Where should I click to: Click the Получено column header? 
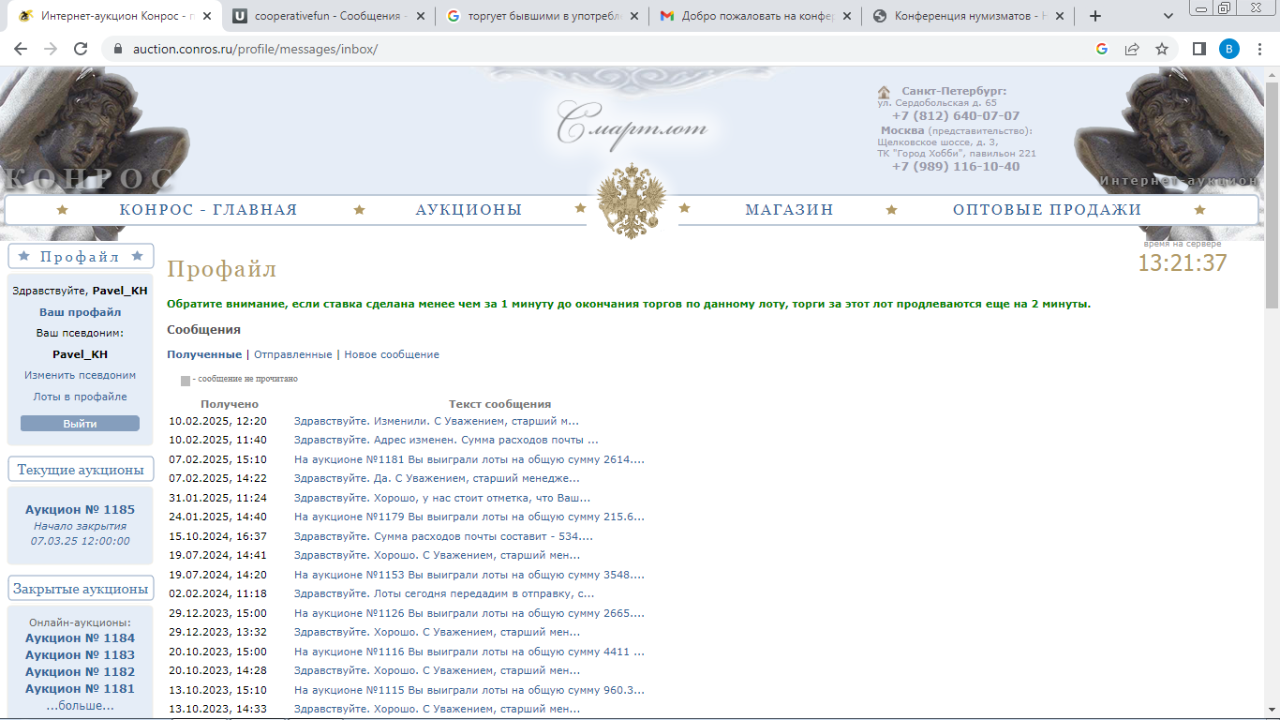229,404
